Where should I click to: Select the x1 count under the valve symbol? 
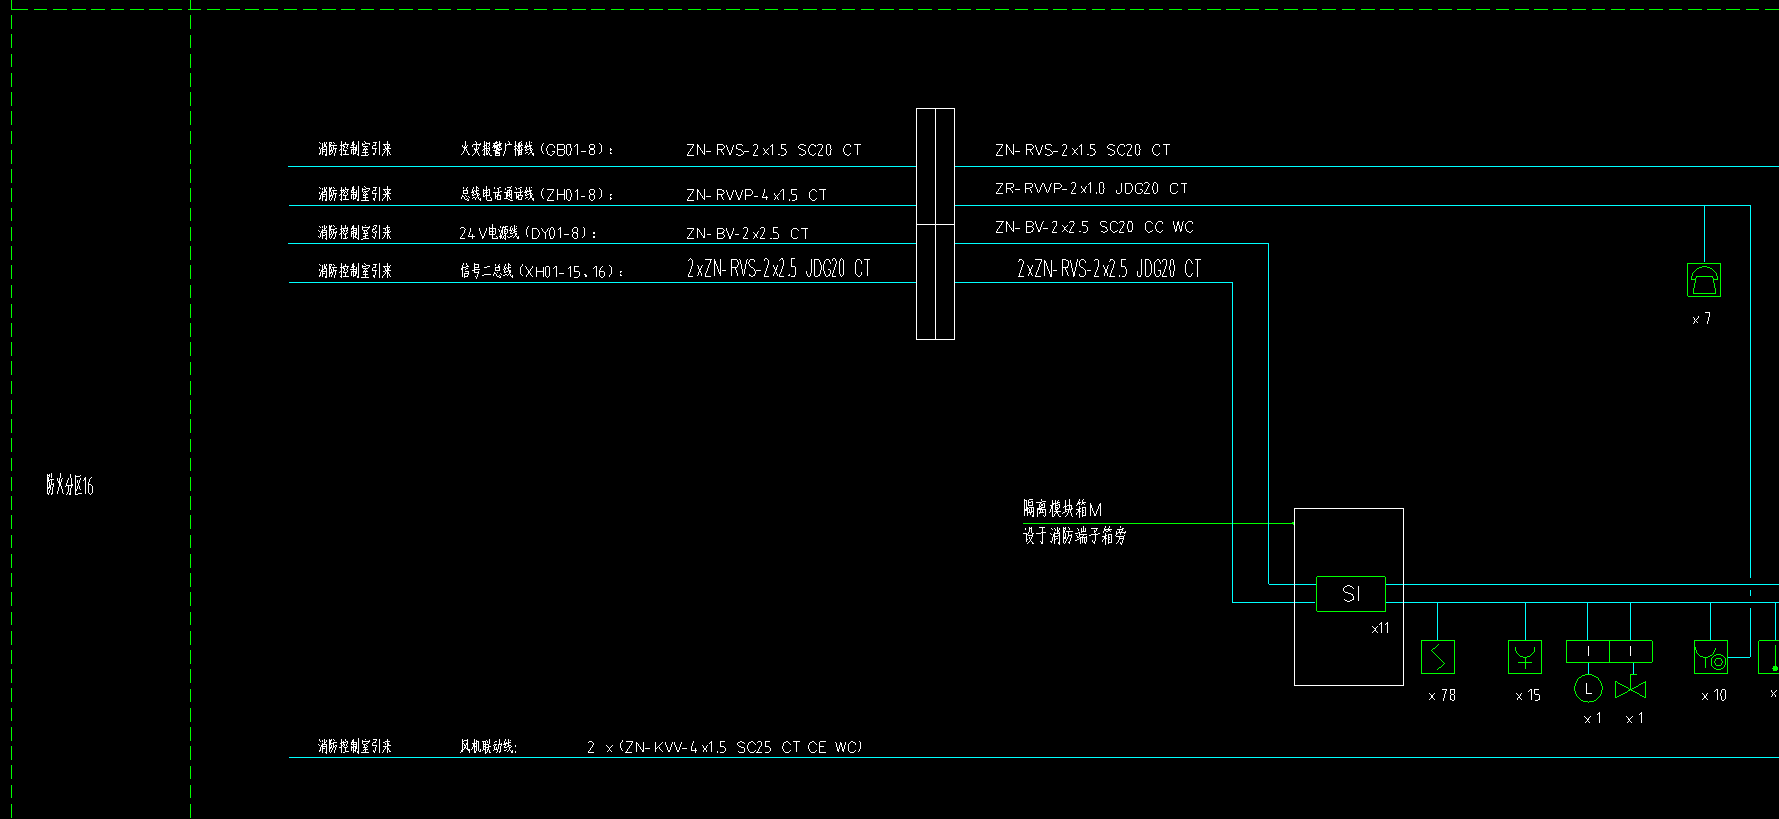(x=1634, y=718)
